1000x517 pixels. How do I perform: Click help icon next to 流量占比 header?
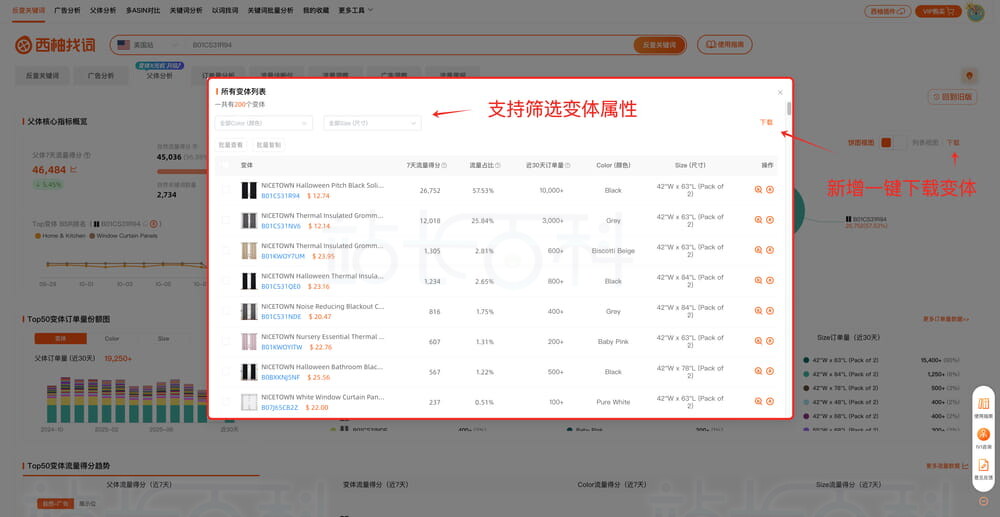(497, 165)
